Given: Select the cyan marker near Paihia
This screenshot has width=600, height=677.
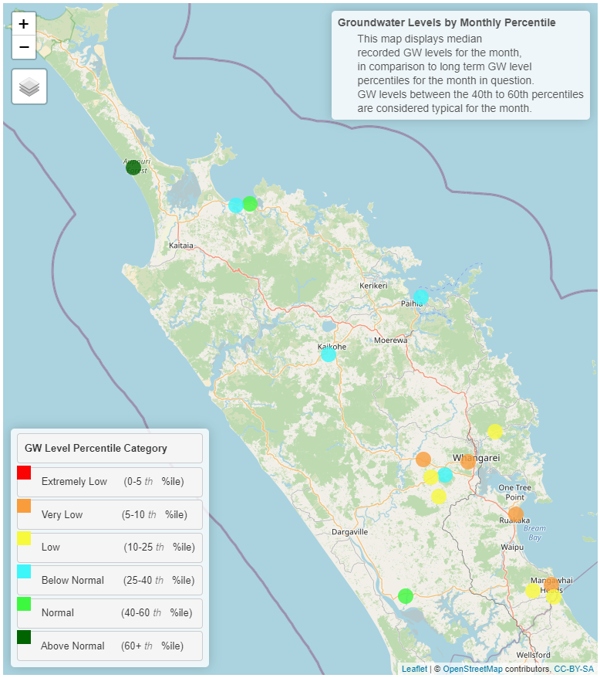Looking at the screenshot, I should pyautogui.click(x=421, y=297).
